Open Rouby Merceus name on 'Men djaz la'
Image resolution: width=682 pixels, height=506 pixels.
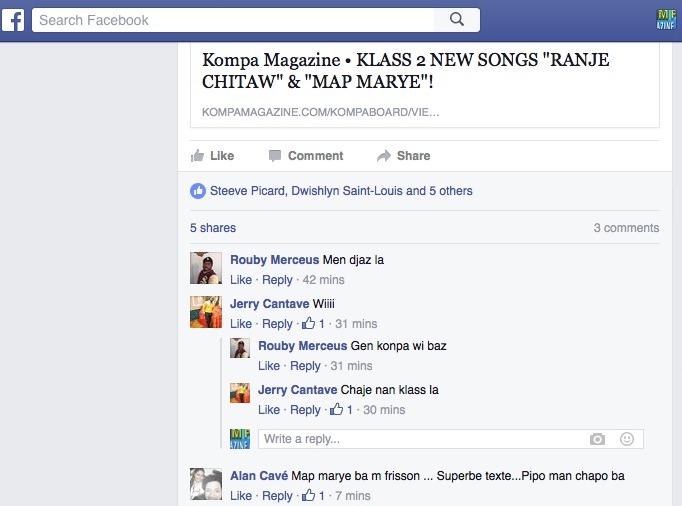click(x=274, y=260)
